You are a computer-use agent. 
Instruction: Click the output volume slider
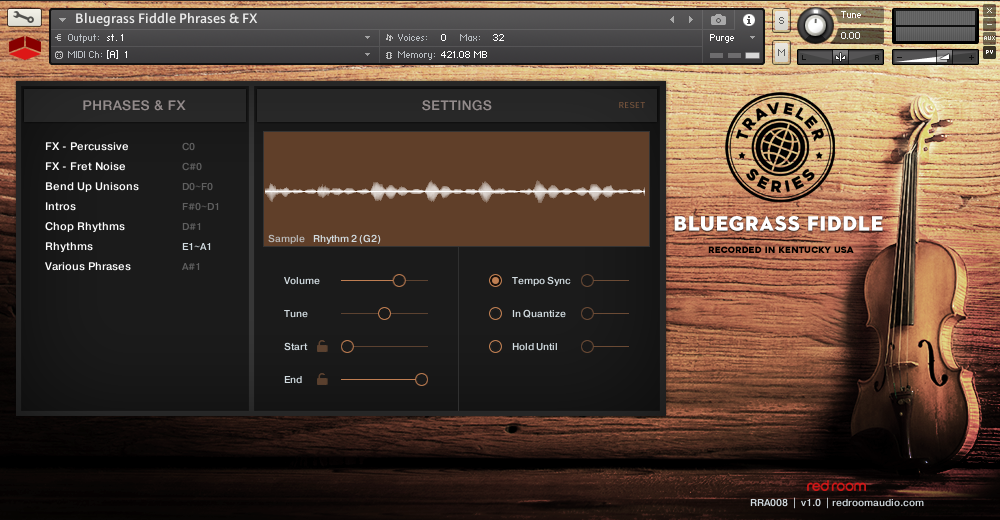(935, 57)
